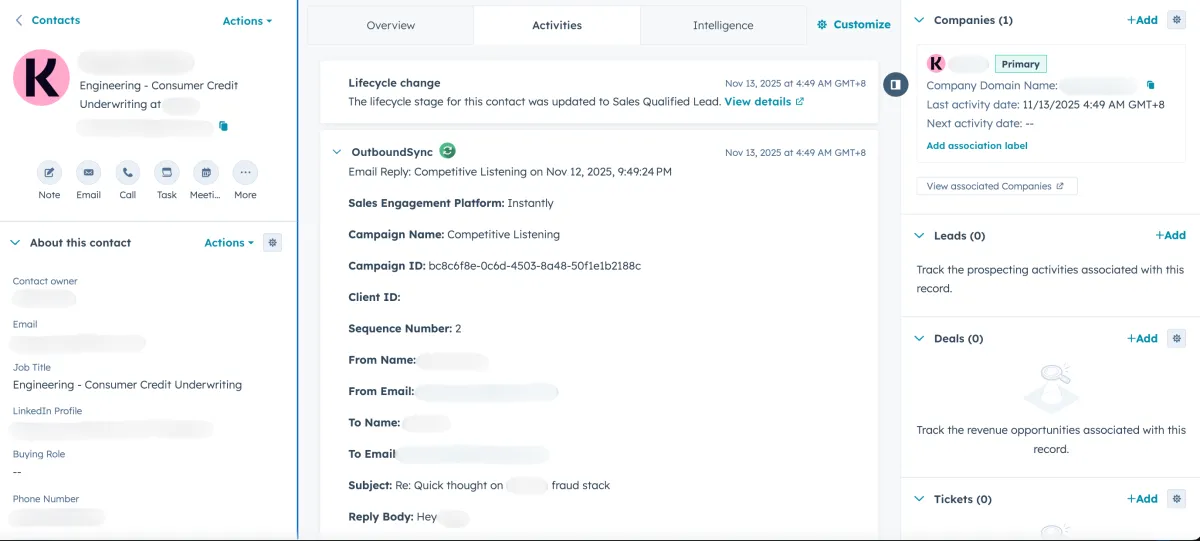Image resolution: width=1200 pixels, height=541 pixels.
Task: Collapse the right sidebar panel
Action: click(x=895, y=85)
